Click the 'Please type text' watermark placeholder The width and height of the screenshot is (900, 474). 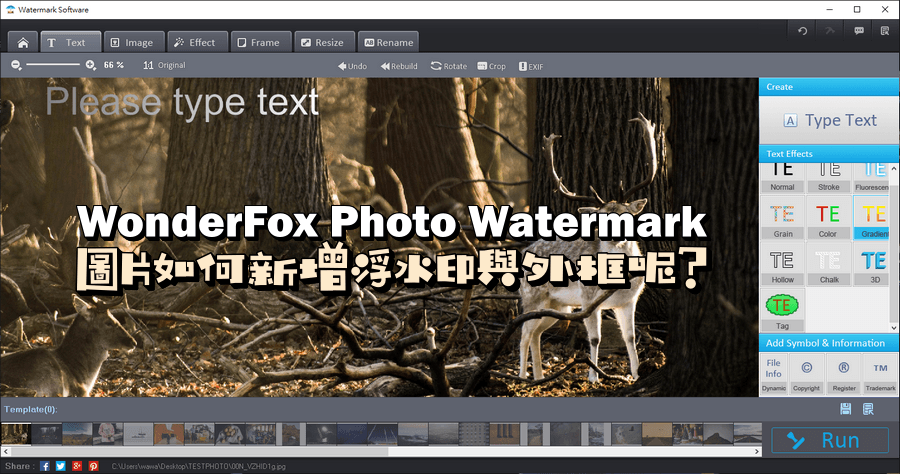click(x=182, y=102)
